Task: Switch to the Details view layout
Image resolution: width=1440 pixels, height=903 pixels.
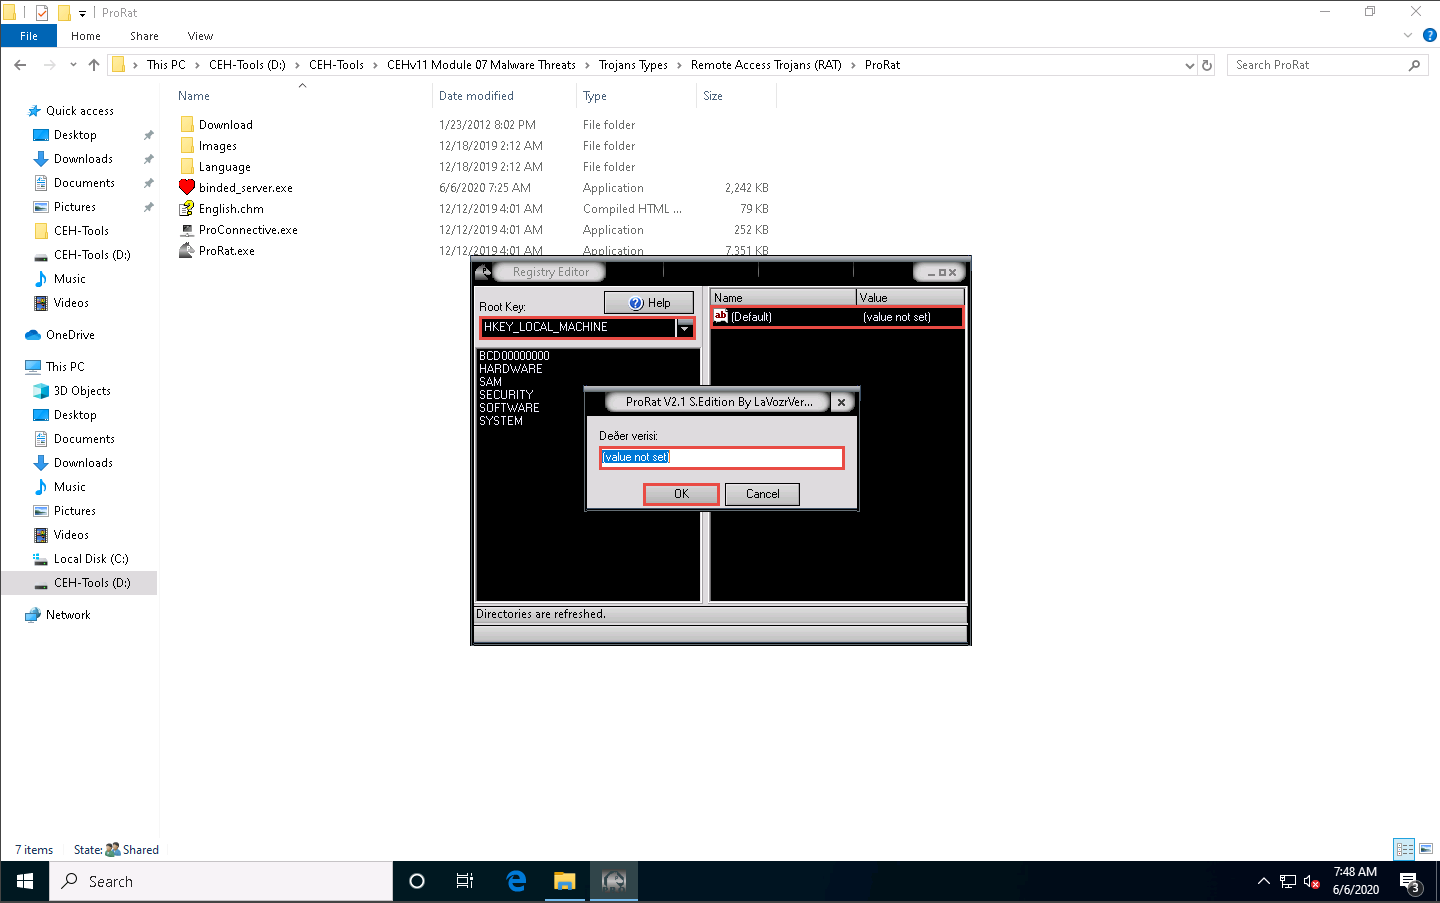Action: point(1404,849)
